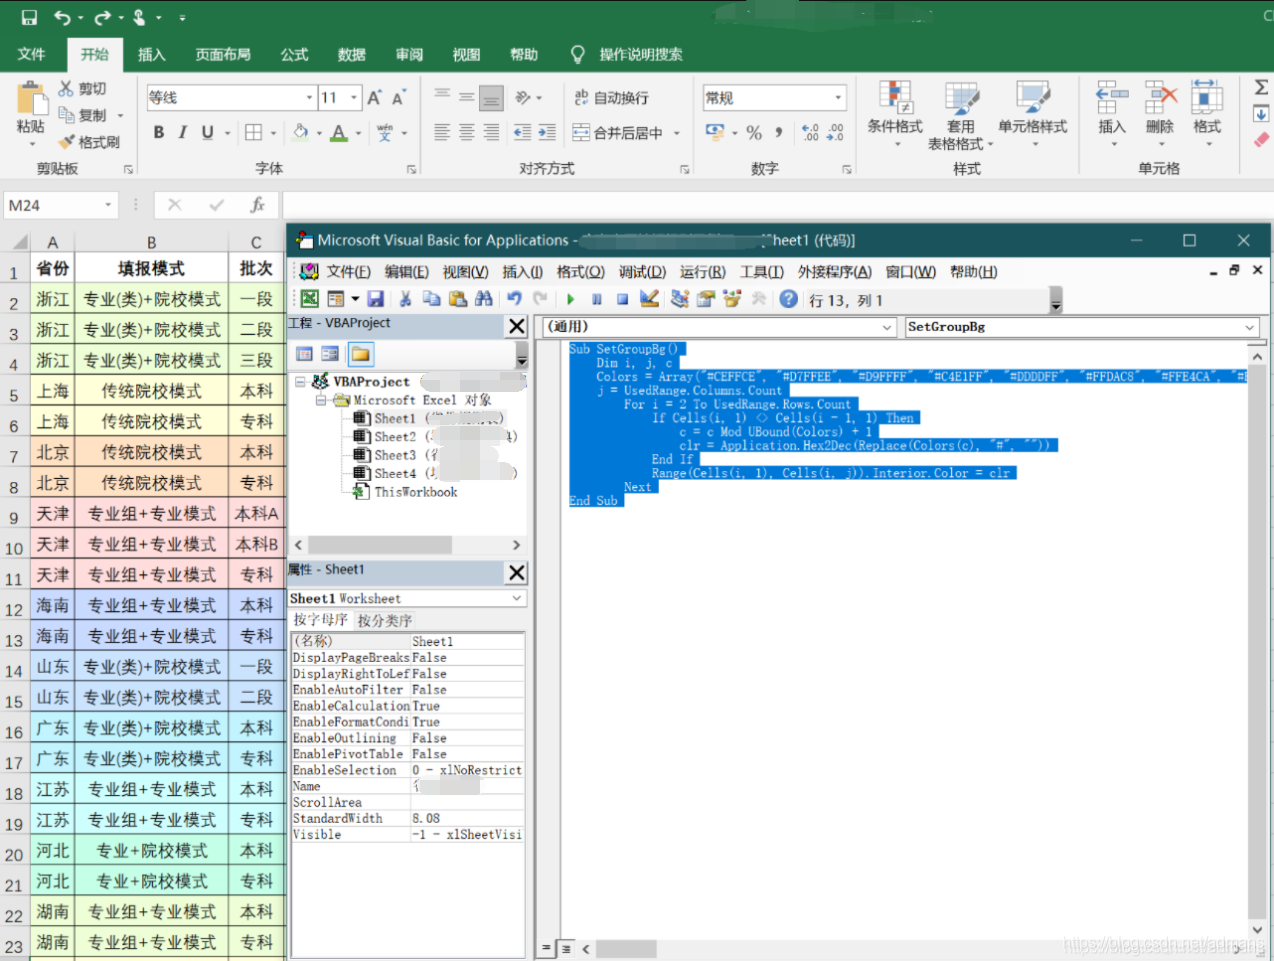1274x961 pixels.
Task: Click the Format Painter in Excel ribbon
Action: click(89, 142)
